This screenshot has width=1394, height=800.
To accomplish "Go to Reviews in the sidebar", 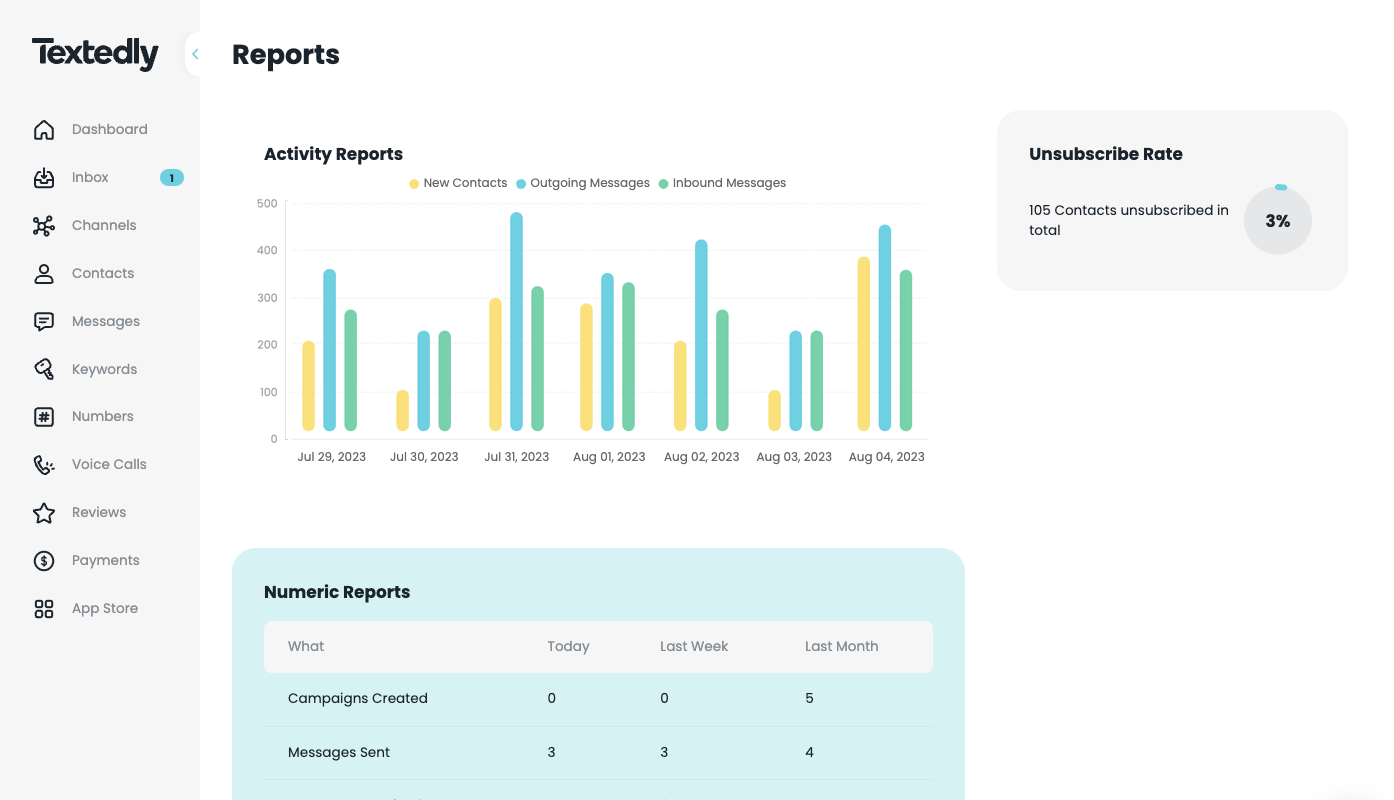I will pos(99,512).
